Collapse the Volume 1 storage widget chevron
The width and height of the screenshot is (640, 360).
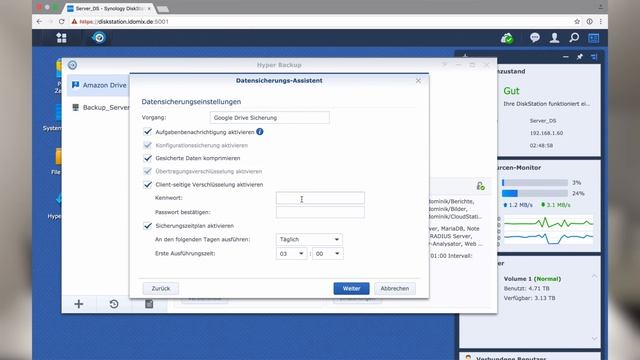click(x=594, y=276)
